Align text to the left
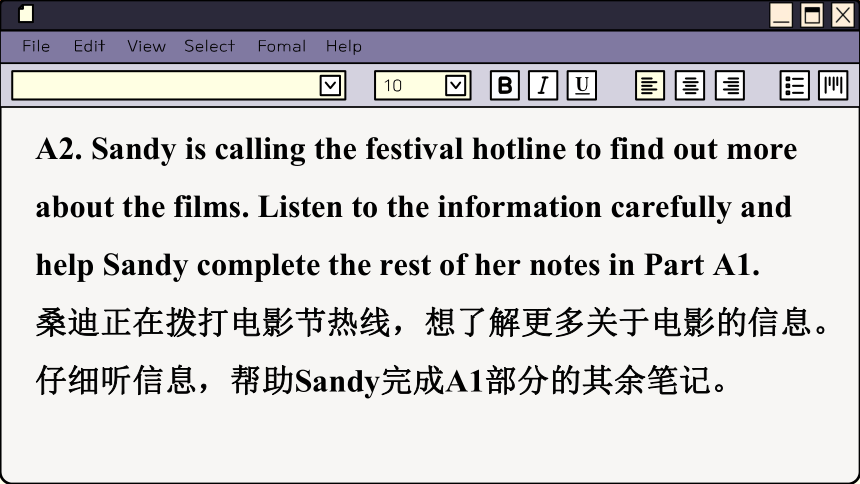Image resolution: width=860 pixels, height=484 pixels. pos(650,85)
